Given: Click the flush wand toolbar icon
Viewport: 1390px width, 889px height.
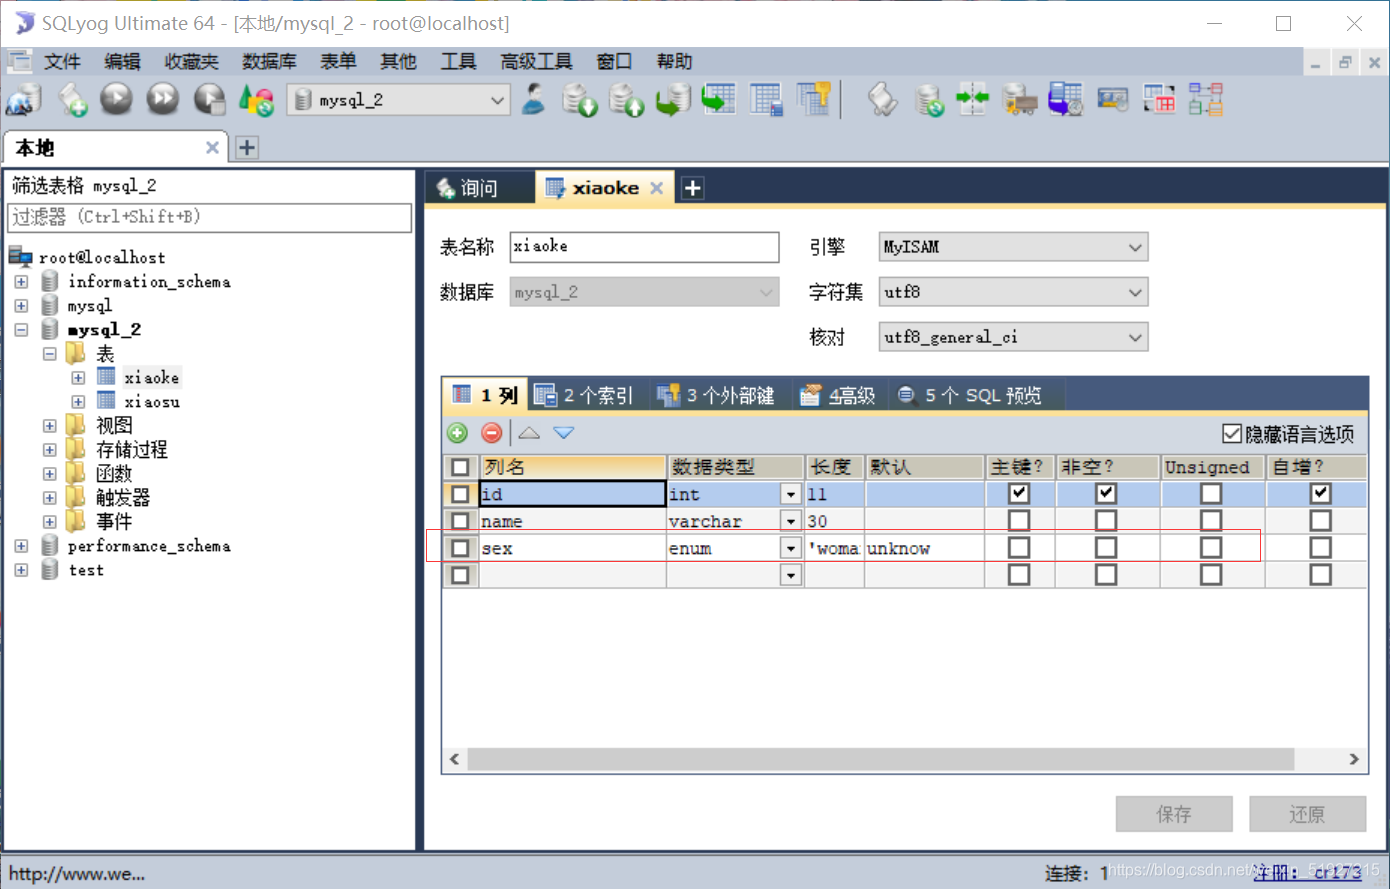Looking at the screenshot, I should tap(881, 100).
